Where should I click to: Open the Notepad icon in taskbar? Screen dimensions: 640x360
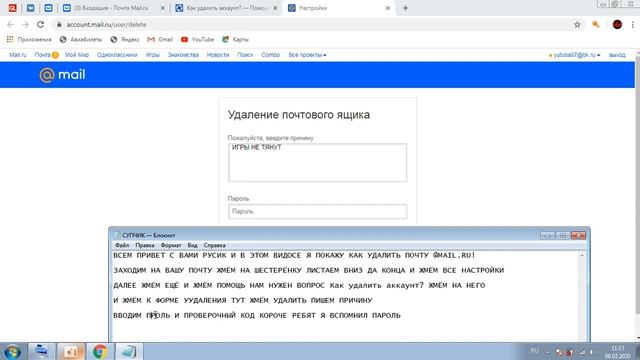pyautogui.click(x=129, y=351)
